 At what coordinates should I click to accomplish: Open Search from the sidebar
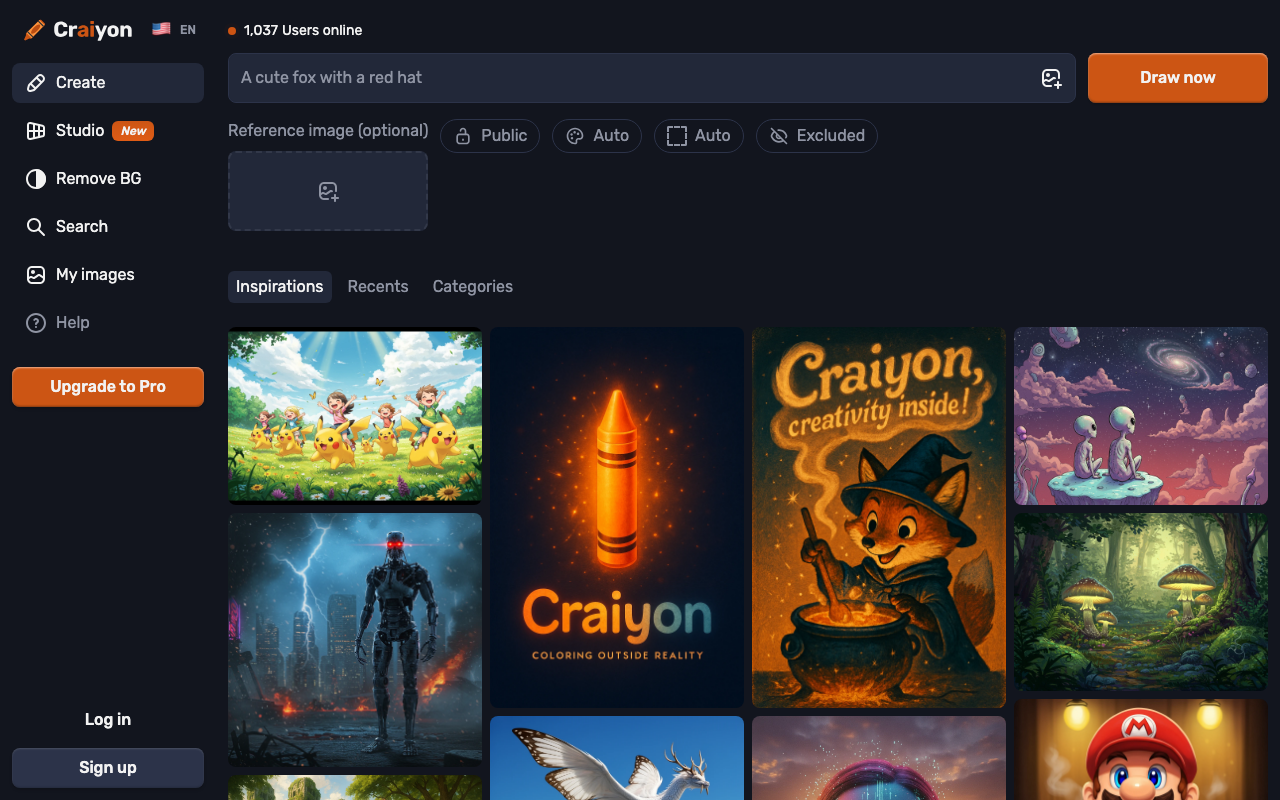(x=108, y=227)
